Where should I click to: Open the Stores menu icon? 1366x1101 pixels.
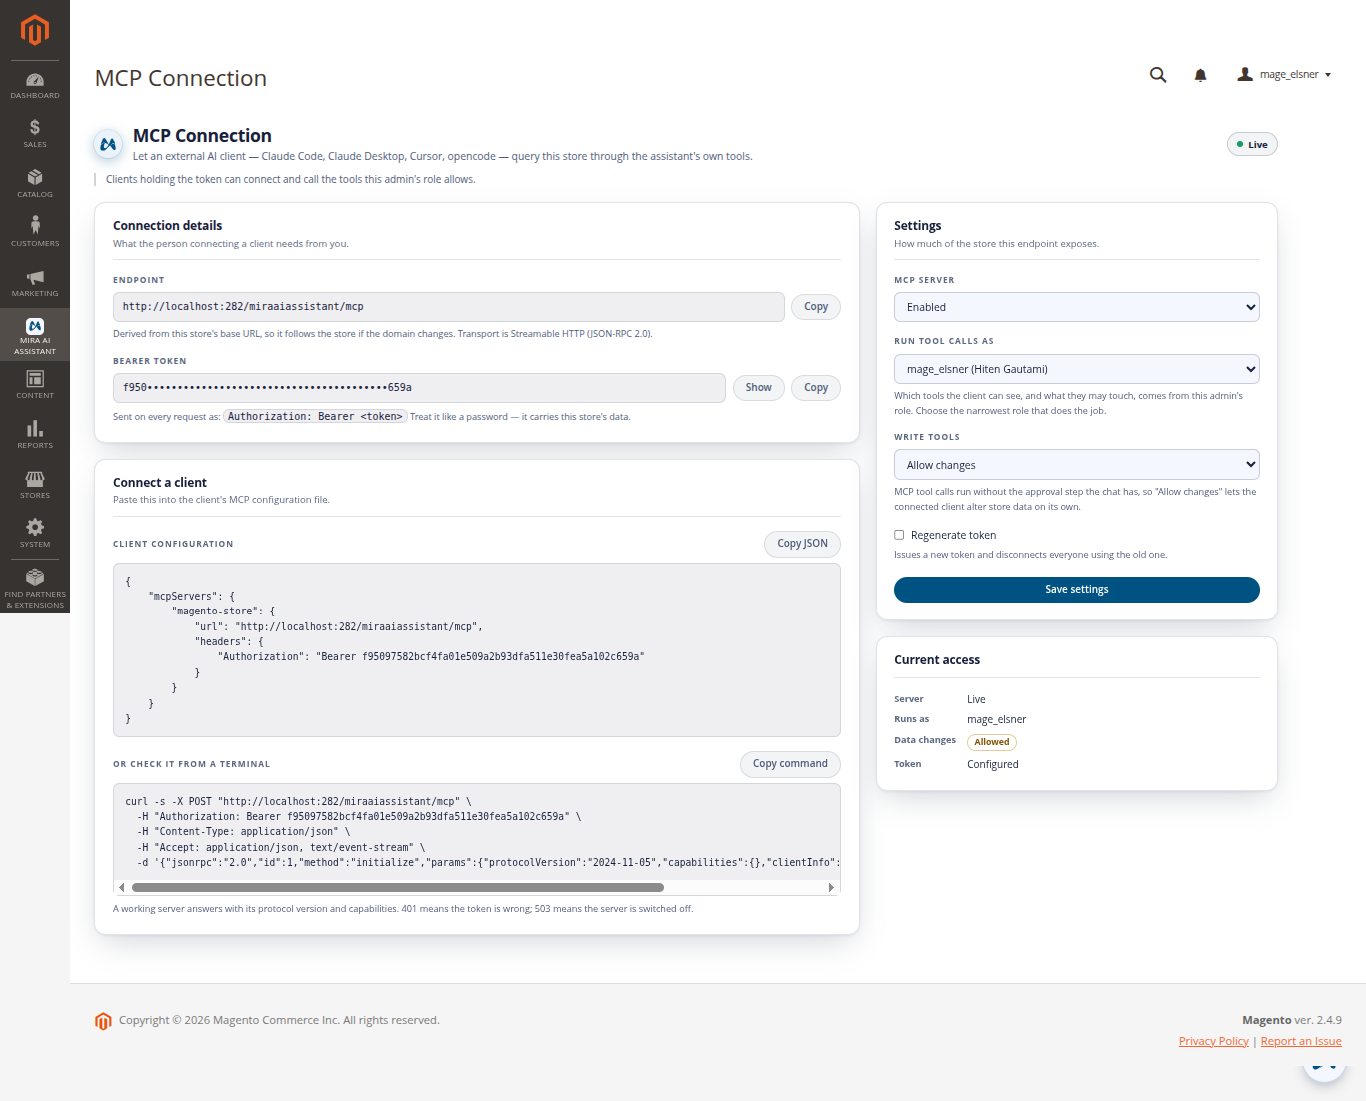tap(35, 479)
